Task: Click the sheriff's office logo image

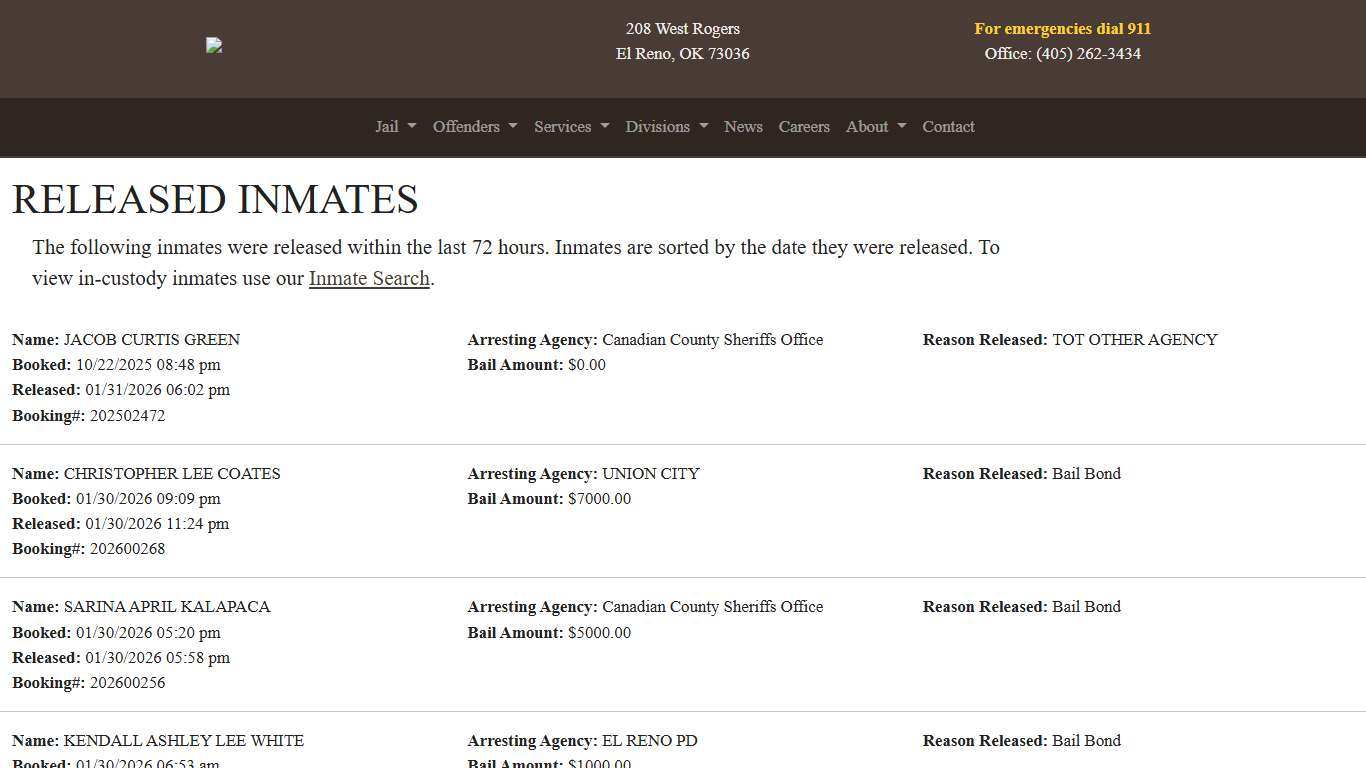Action: [x=213, y=45]
